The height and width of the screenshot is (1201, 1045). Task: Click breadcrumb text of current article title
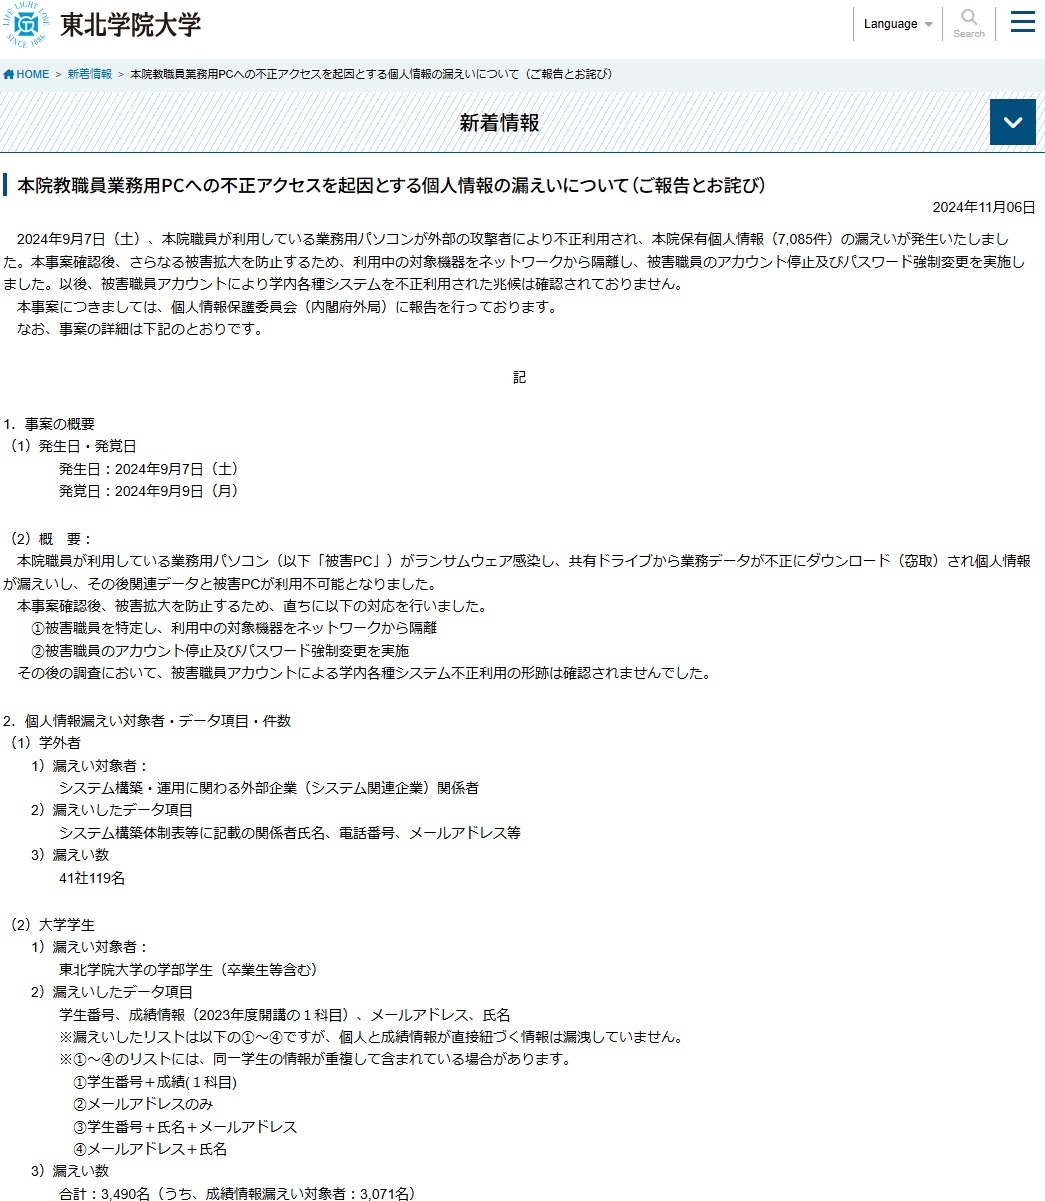point(371,74)
